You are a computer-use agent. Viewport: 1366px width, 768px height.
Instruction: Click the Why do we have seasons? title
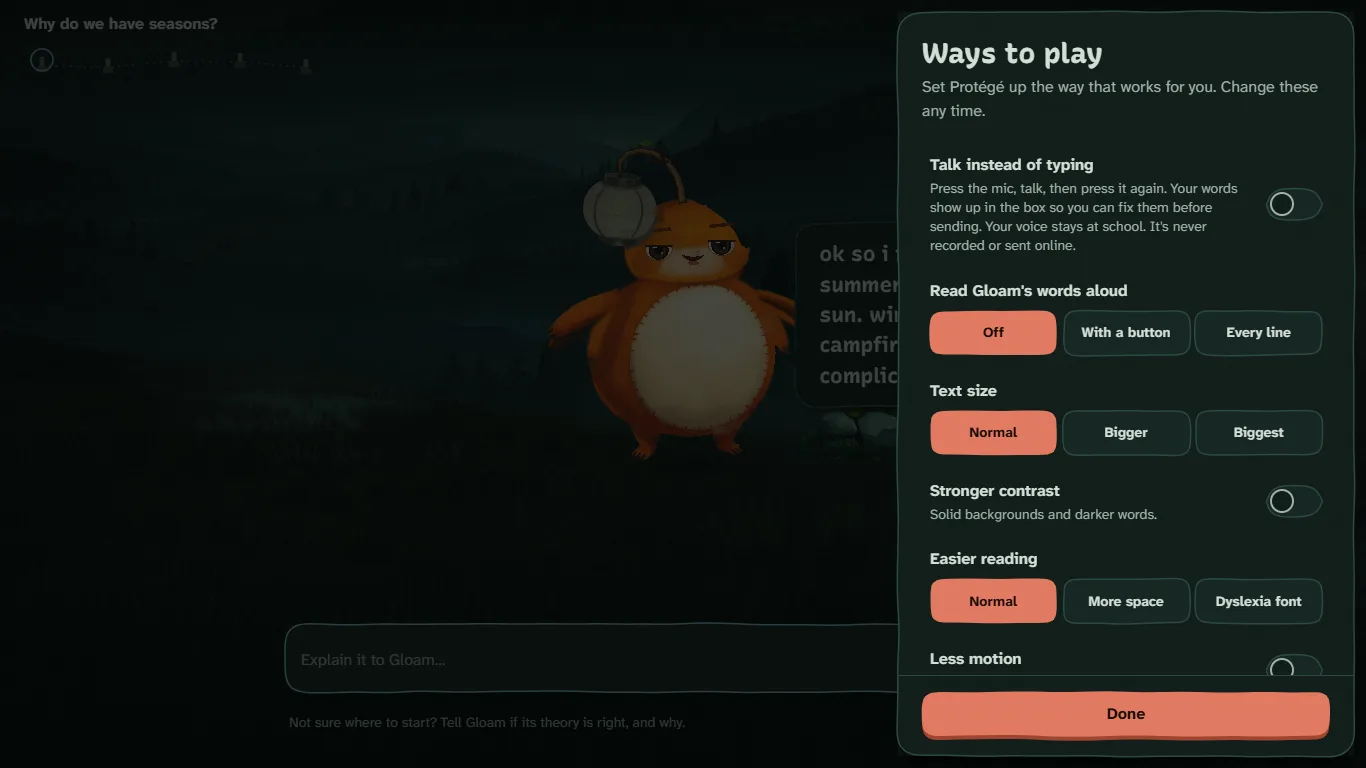[121, 24]
